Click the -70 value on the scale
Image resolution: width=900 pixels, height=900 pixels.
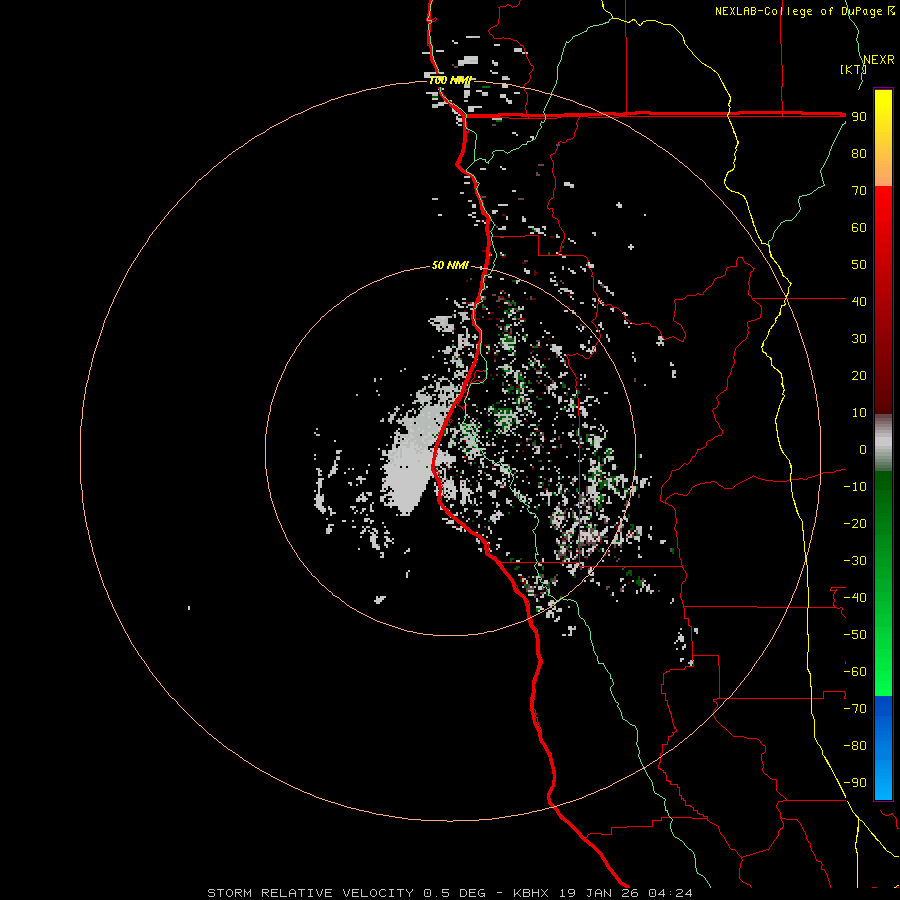click(855, 709)
